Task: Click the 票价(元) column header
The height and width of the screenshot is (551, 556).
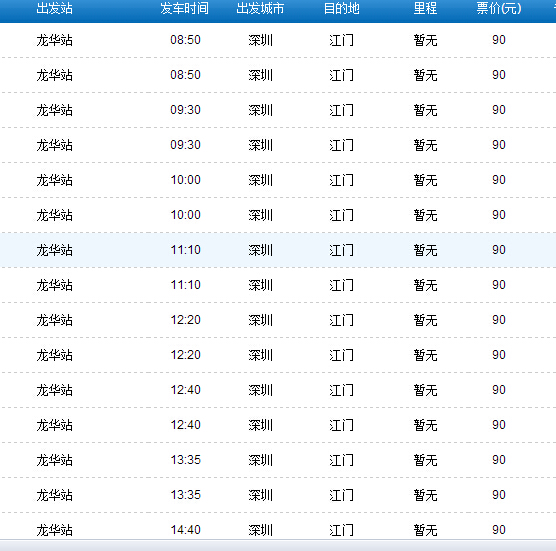Action: [x=499, y=9]
